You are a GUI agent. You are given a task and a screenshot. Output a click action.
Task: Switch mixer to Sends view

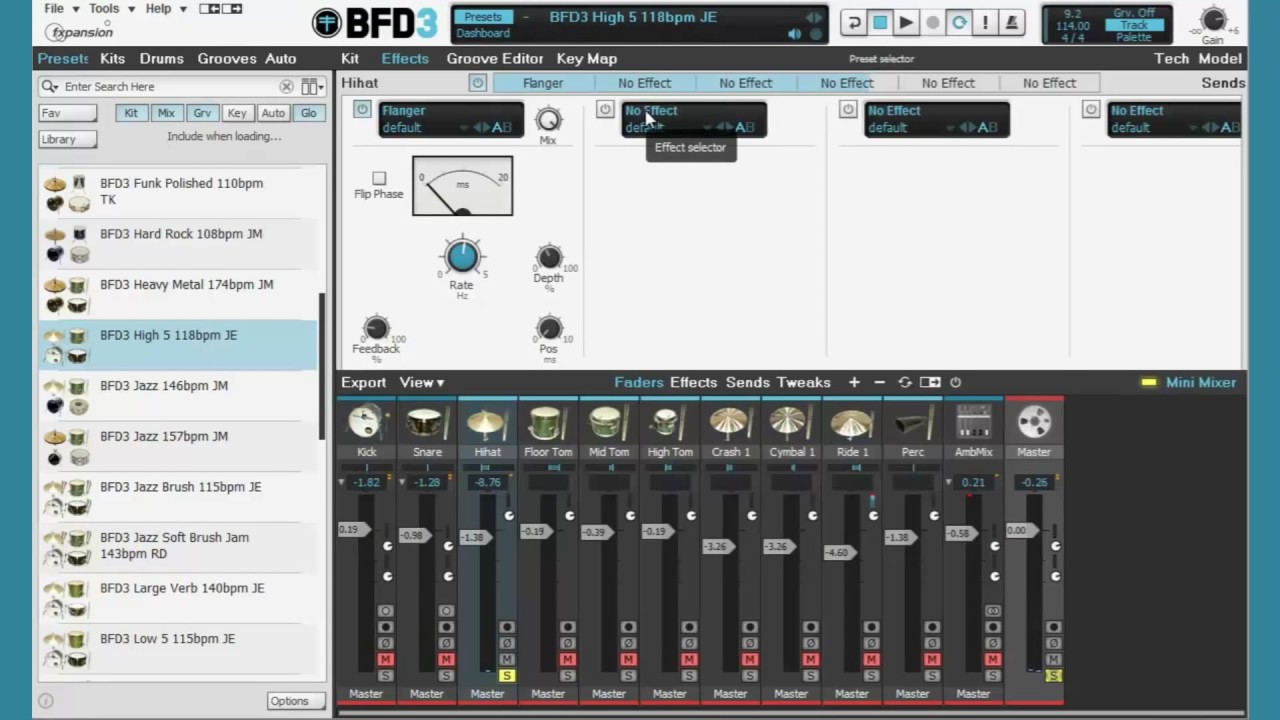[747, 382]
